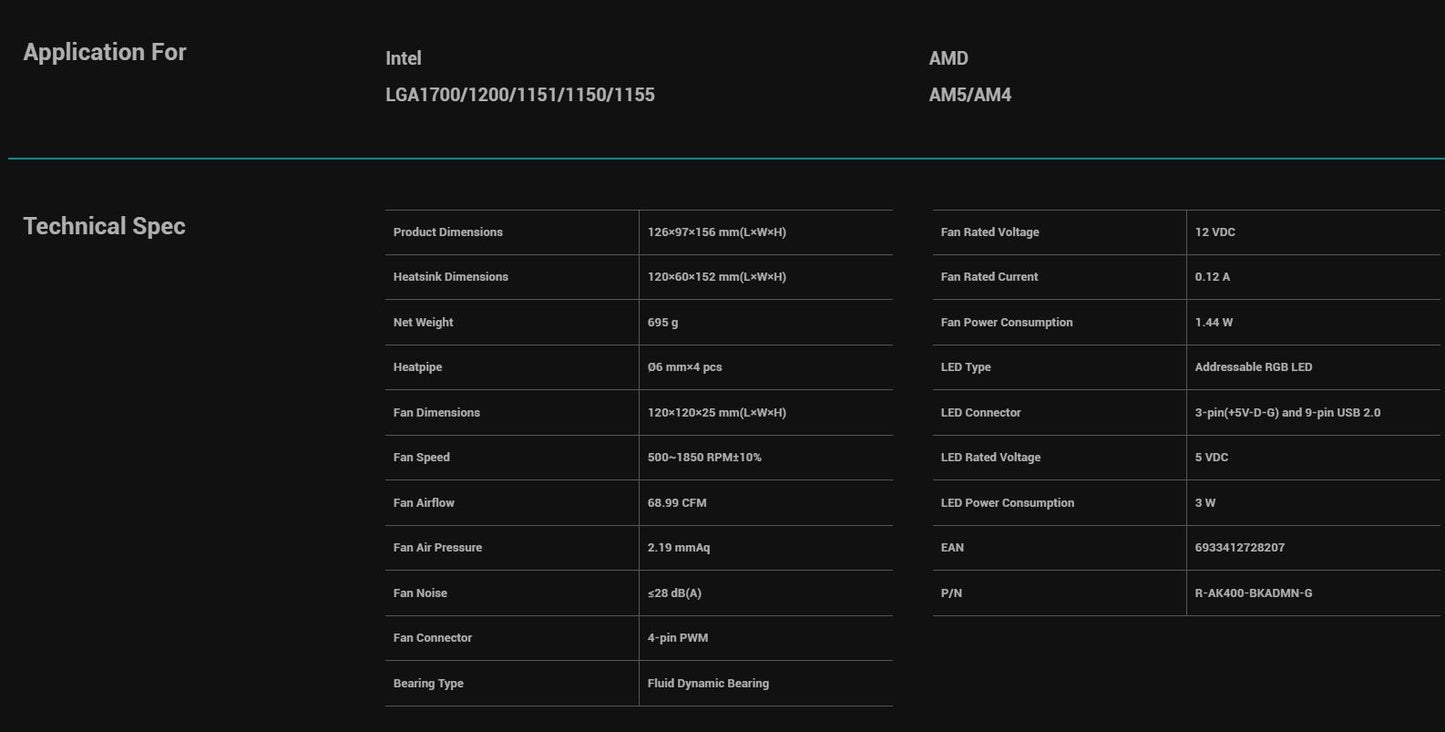This screenshot has width=1445, height=732.
Task: Click the Fan Noise row label
Action: [x=420, y=593]
